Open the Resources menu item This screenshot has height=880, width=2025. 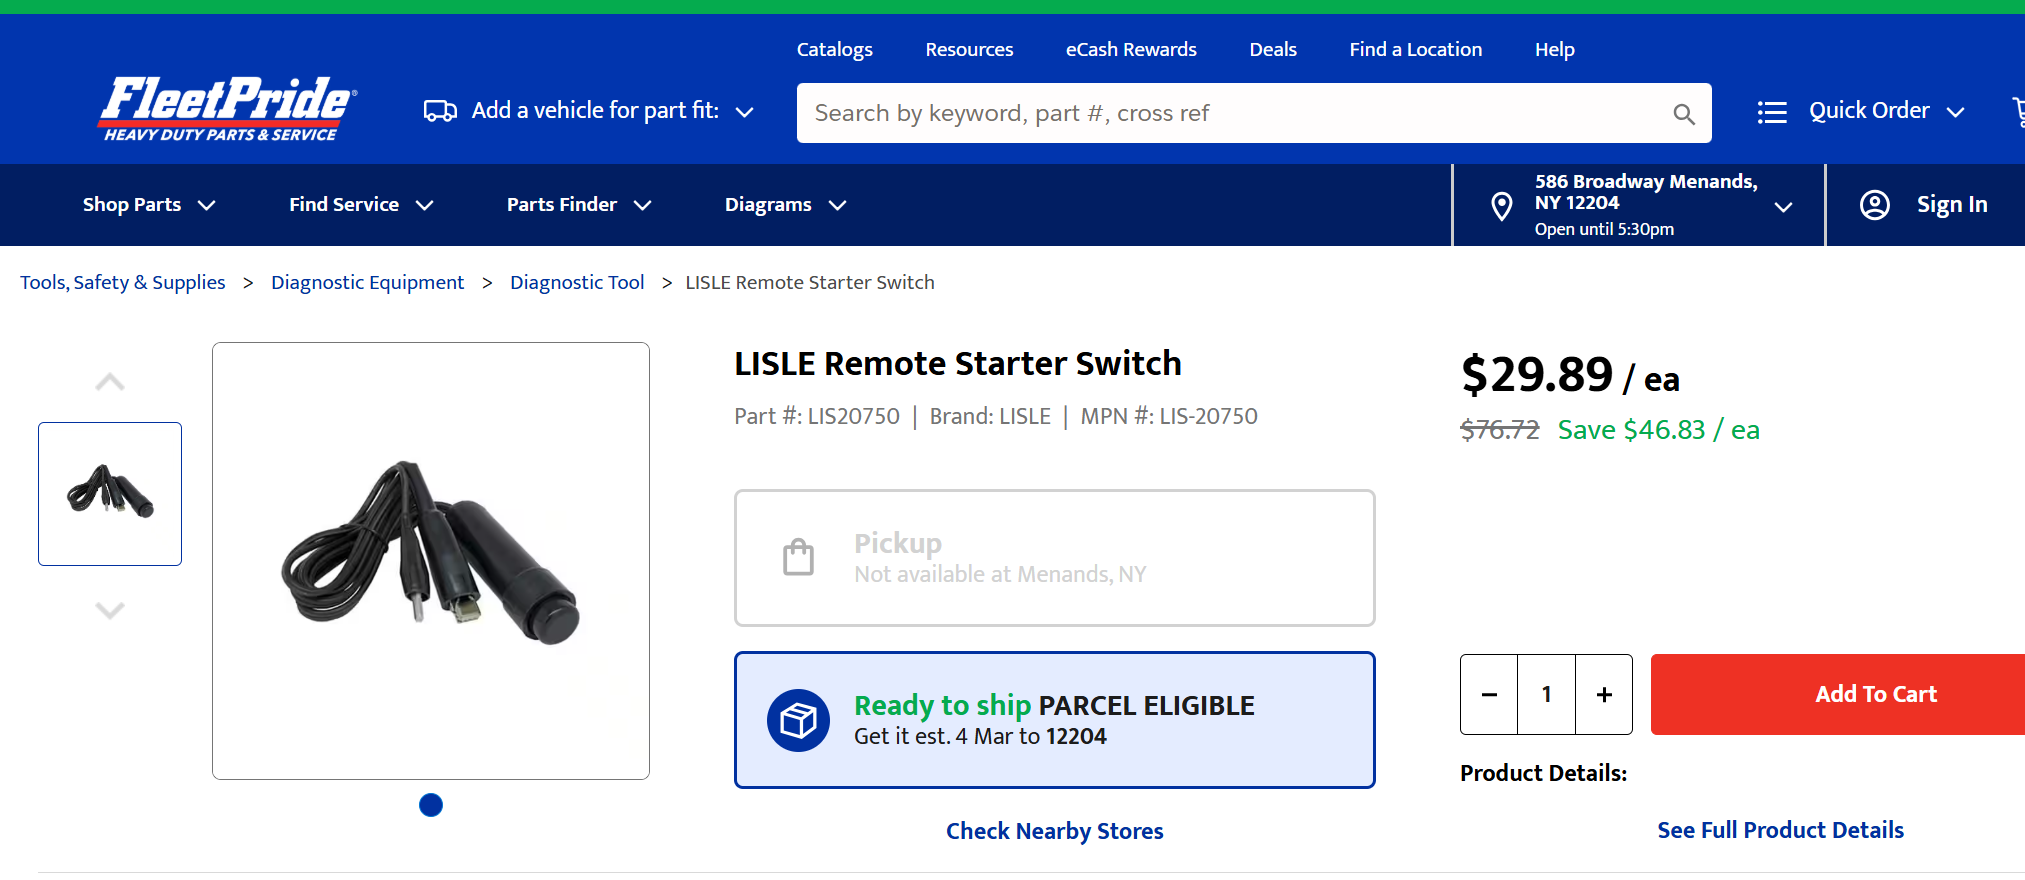click(x=969, y=49)
